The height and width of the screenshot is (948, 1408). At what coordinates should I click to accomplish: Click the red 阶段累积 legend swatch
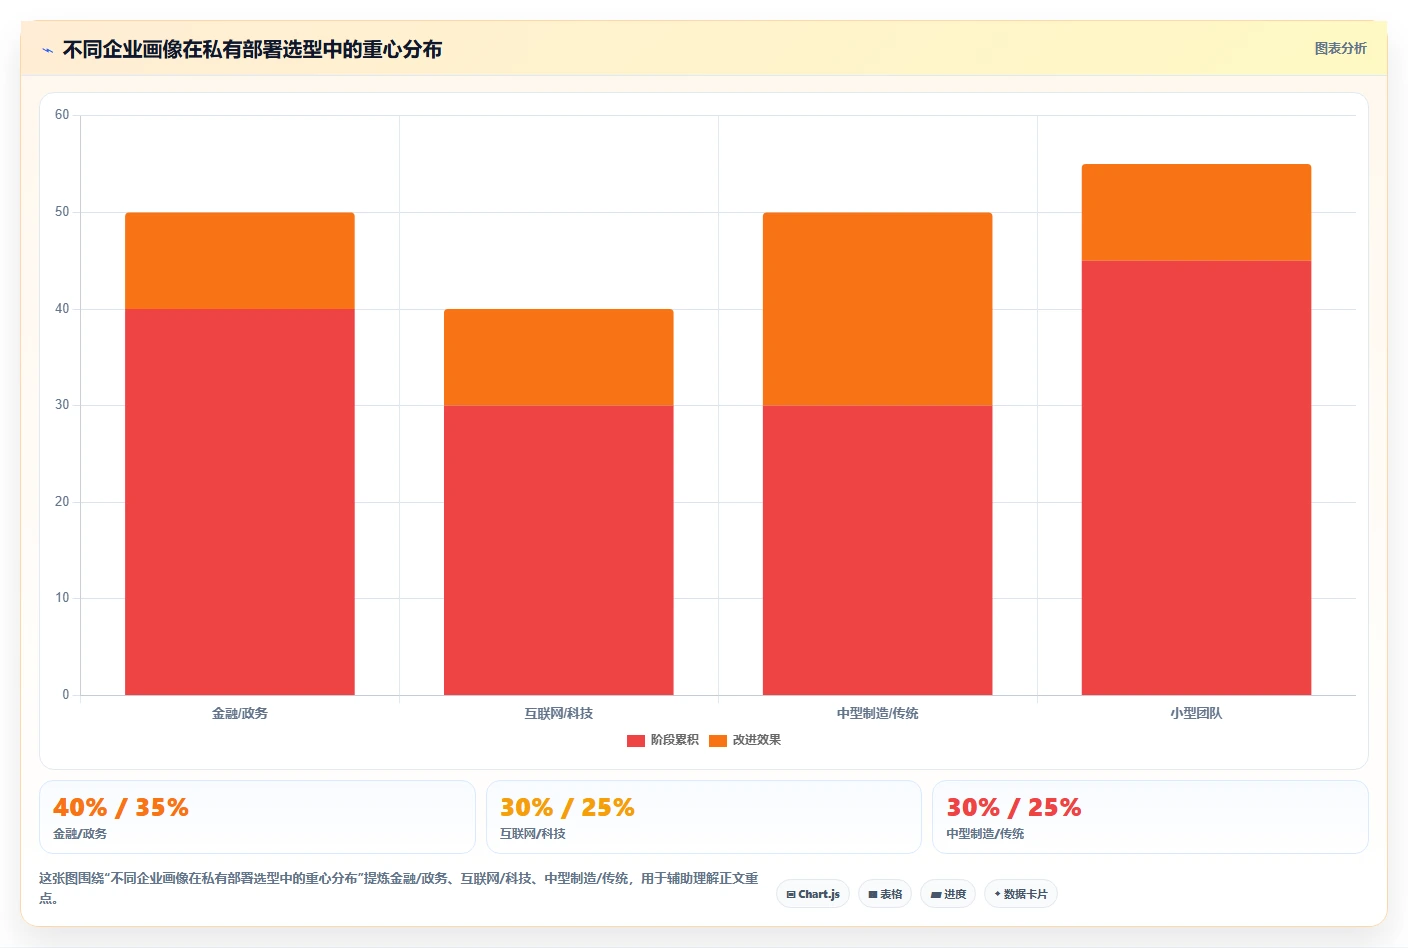point(636,741)
